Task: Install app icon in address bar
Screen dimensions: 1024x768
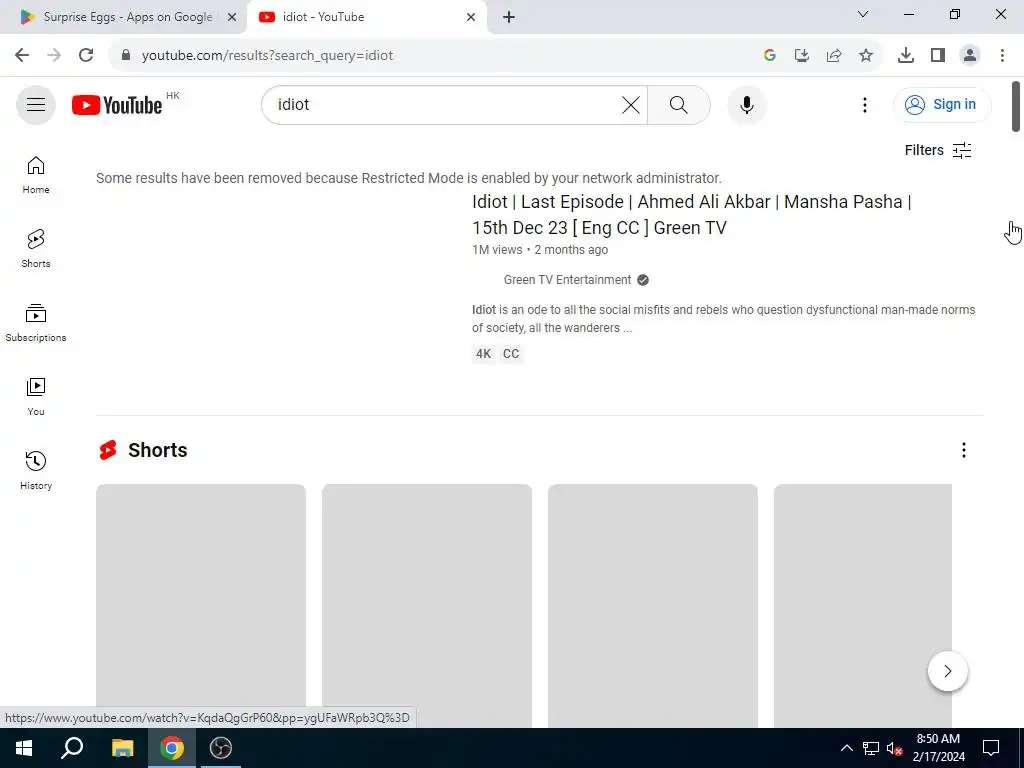Action: pos(801,56)
